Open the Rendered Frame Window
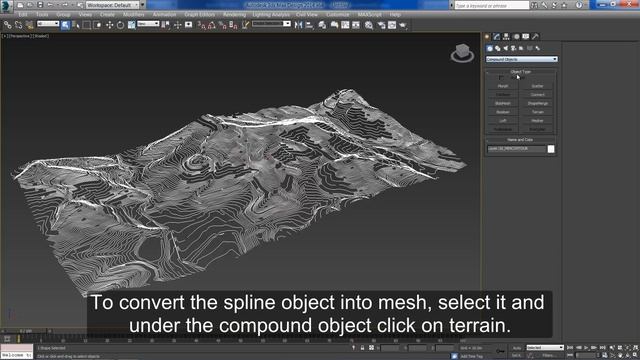 click(x=392, y=25)
